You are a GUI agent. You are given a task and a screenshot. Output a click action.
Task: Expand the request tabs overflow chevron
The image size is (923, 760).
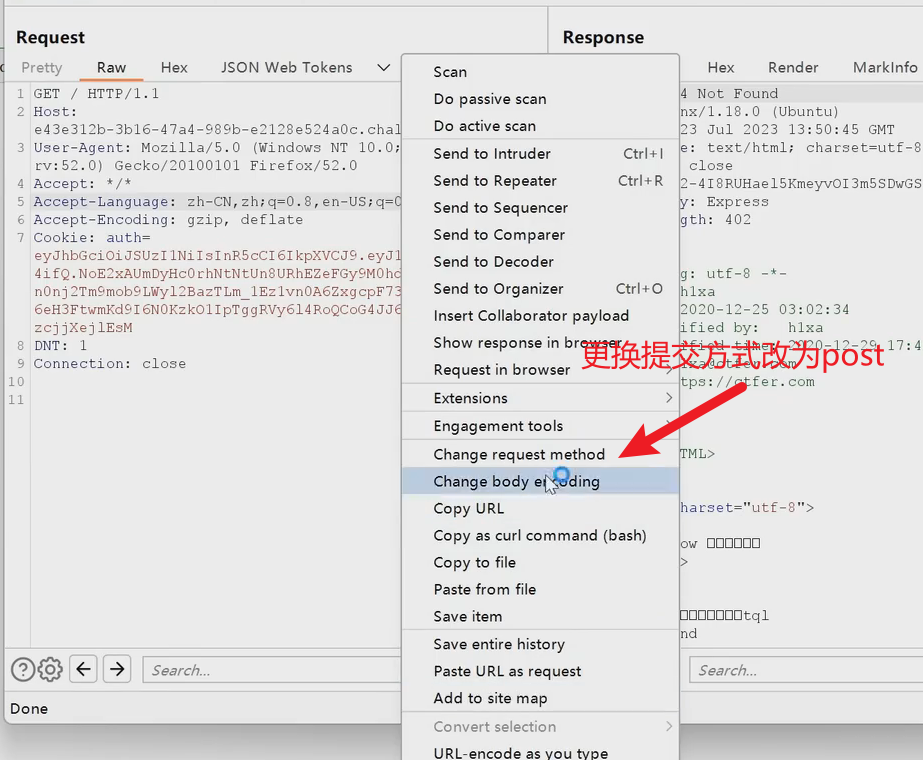(383, 68)
